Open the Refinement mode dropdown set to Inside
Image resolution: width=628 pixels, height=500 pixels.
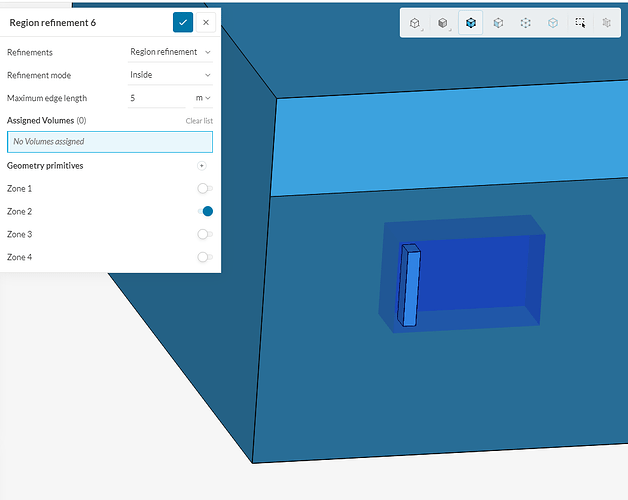[170, 75]
